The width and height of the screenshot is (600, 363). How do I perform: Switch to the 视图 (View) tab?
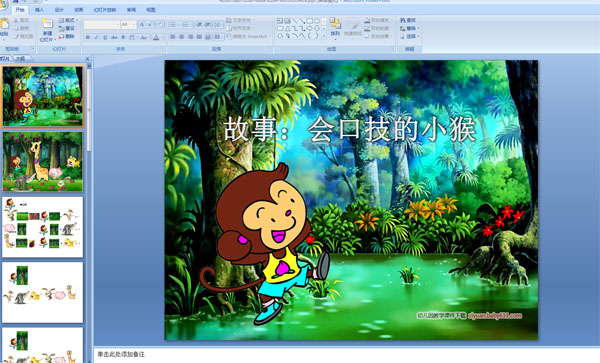(x=151, y=10)
